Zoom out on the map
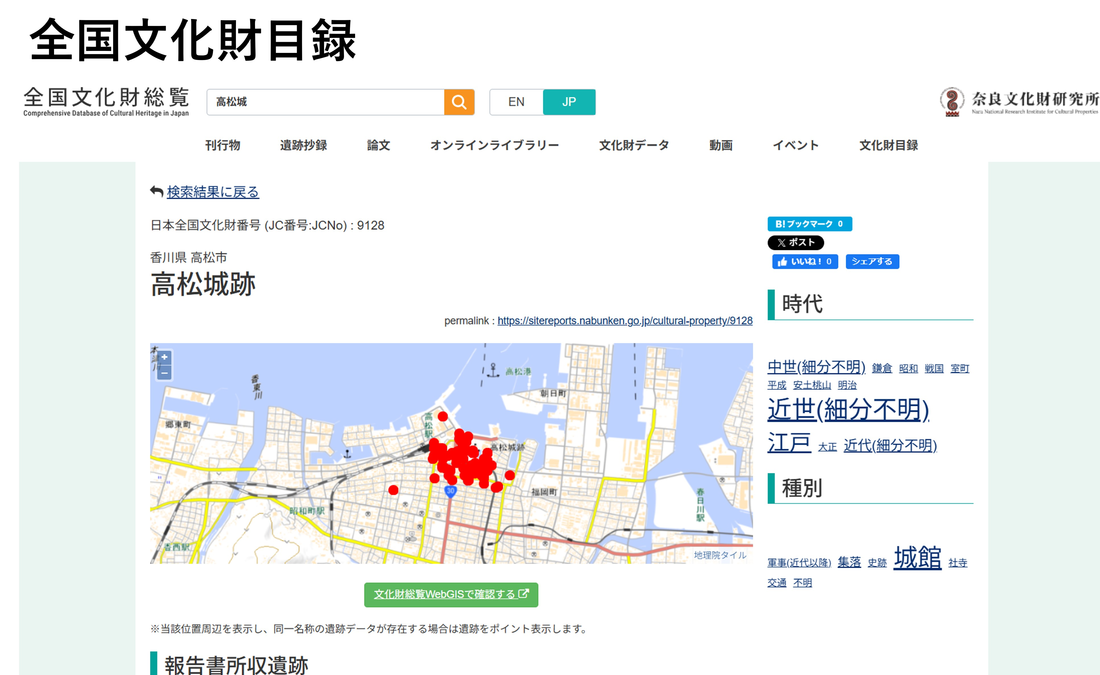Image resolution: width=1100 pixels, height=675 pixels. click(x=164, y=372)
